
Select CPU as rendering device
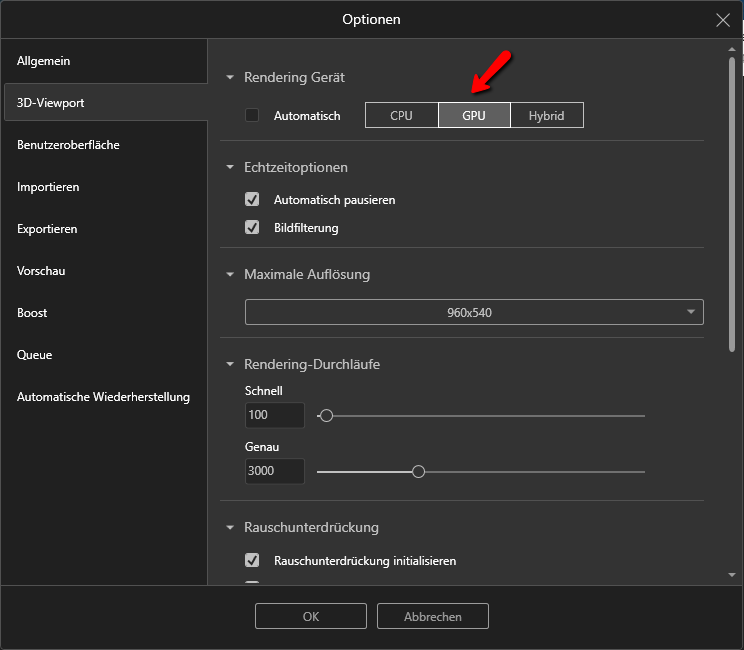tap(401, 116)
